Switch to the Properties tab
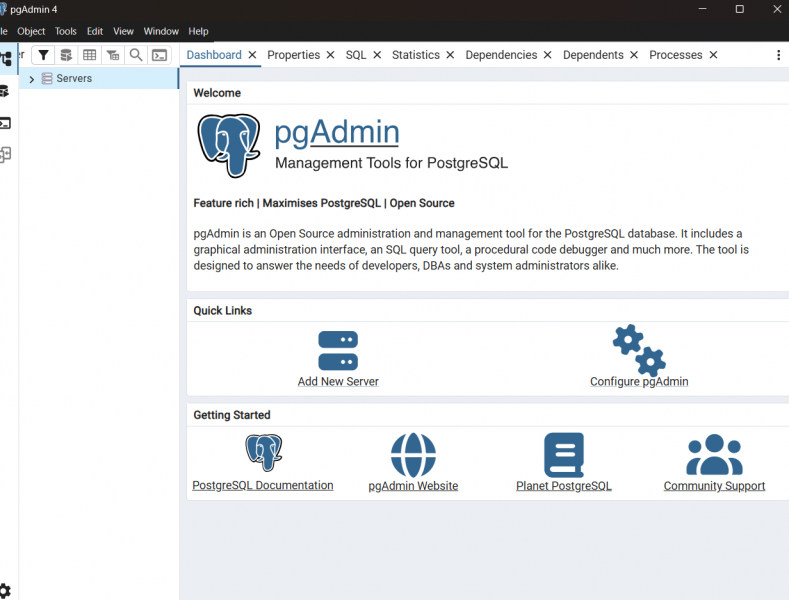The image size is (789, 600). [x=293, y=55]
